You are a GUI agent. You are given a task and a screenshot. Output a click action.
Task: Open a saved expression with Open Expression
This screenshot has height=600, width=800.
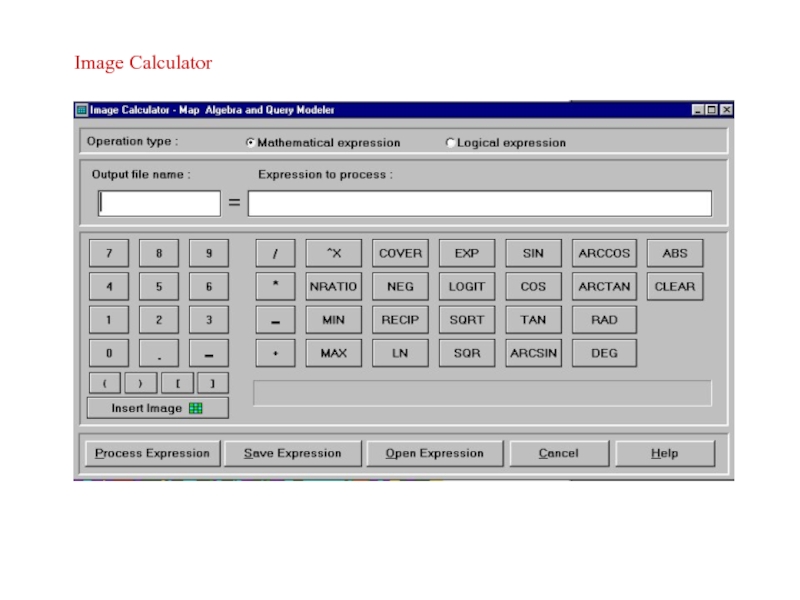tap(434, 454)
